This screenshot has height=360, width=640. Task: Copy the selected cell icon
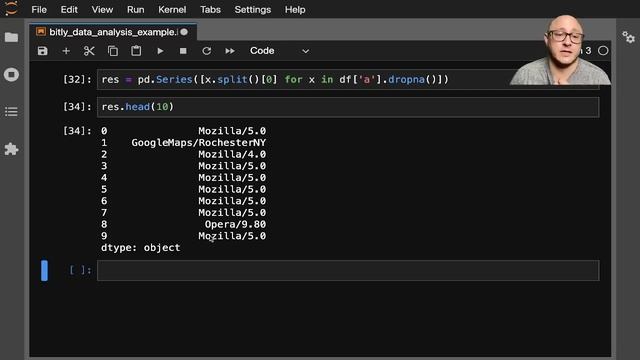[x=113, y=51]
